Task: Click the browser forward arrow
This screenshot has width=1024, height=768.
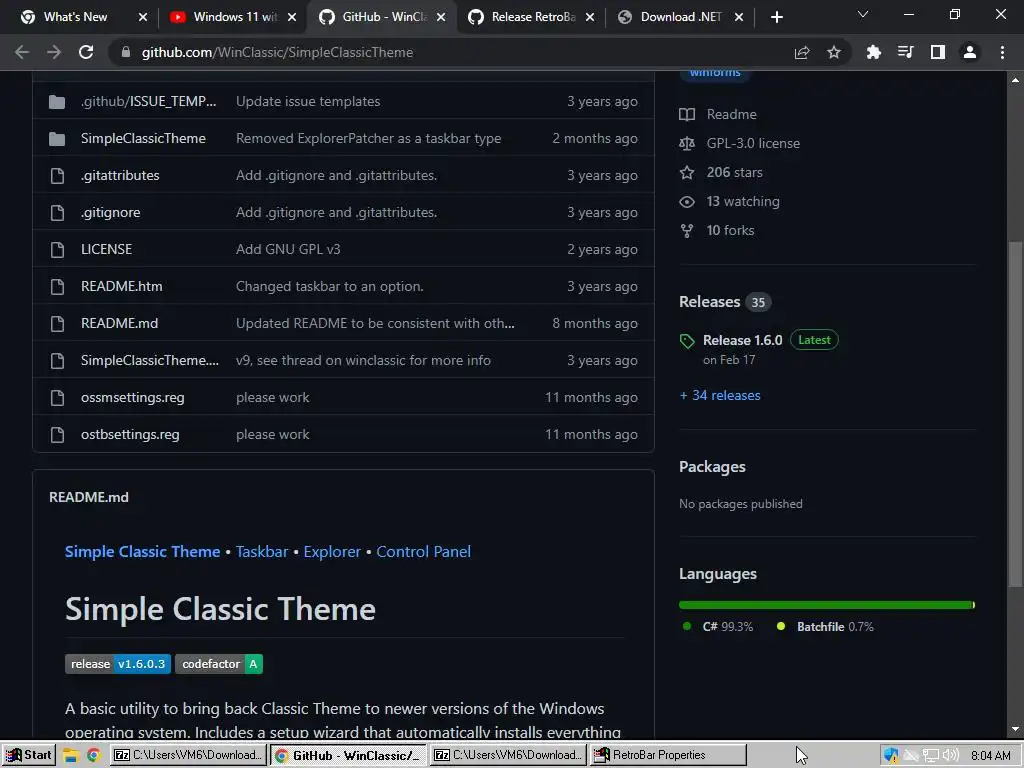Action: (x=54, y=52)
